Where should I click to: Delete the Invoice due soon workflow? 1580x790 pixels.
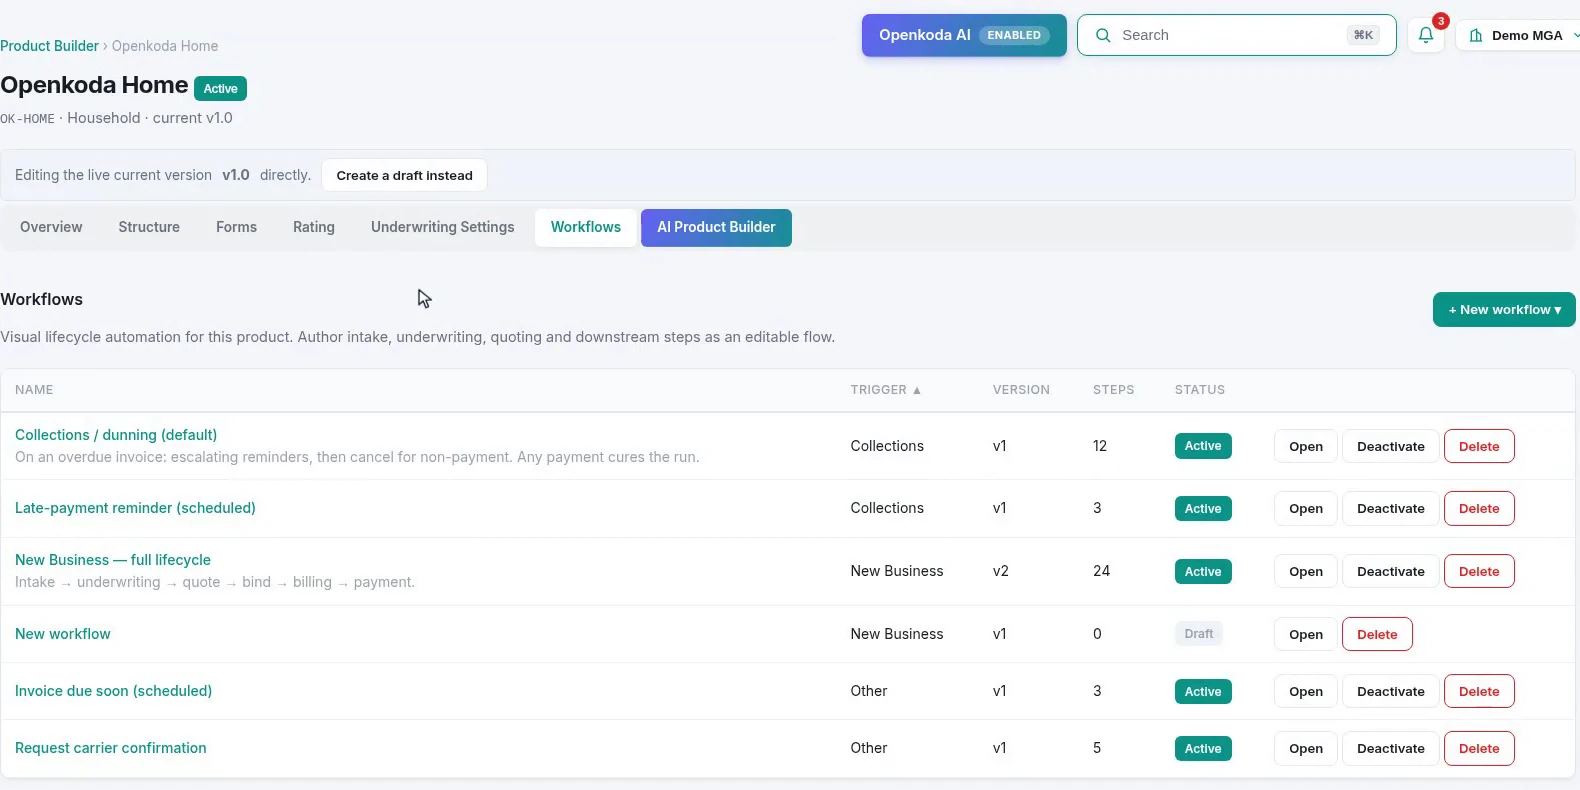coord(1479,691)
